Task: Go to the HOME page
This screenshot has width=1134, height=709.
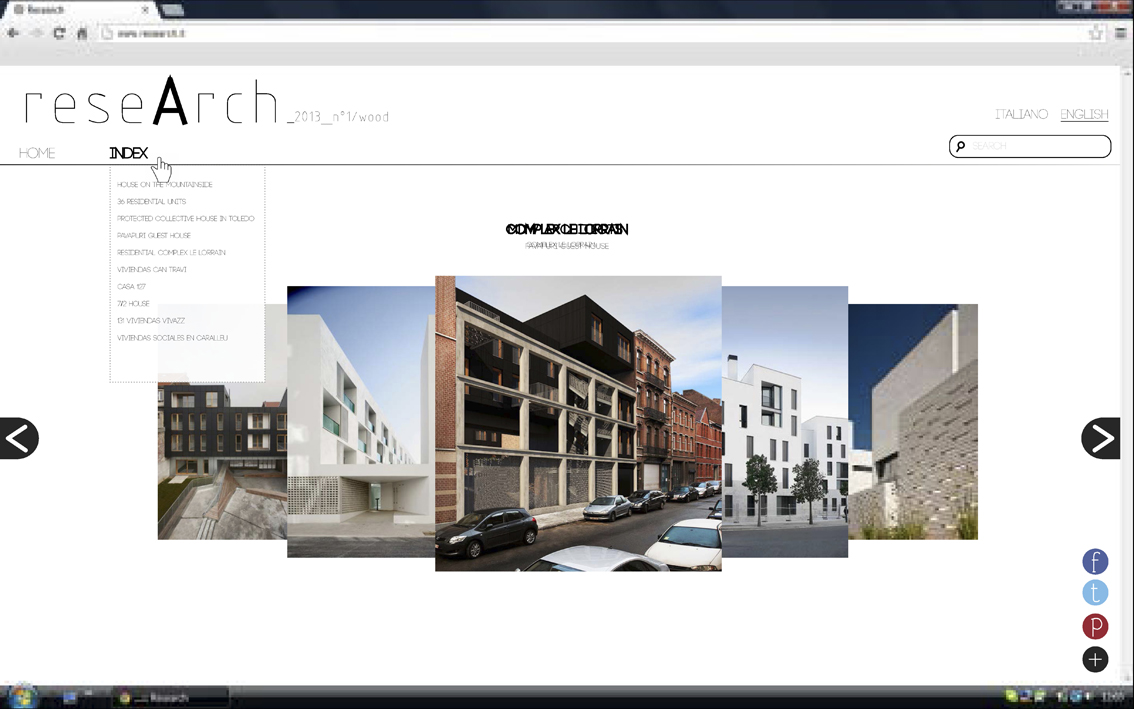Action: pyautogui.click(x=37, y=153)
